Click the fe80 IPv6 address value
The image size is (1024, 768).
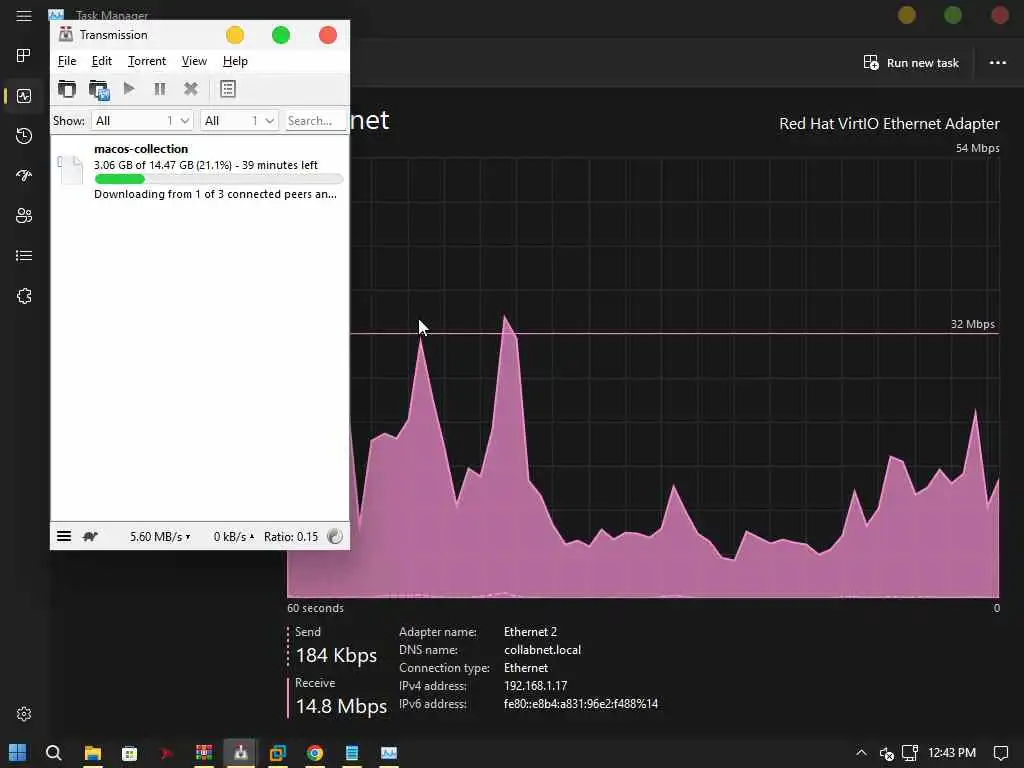tap(581, 704)
